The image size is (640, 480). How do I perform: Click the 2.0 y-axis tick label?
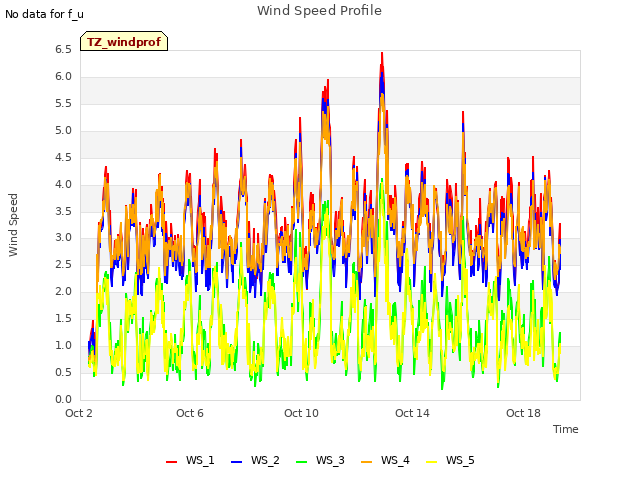(64, 291)
